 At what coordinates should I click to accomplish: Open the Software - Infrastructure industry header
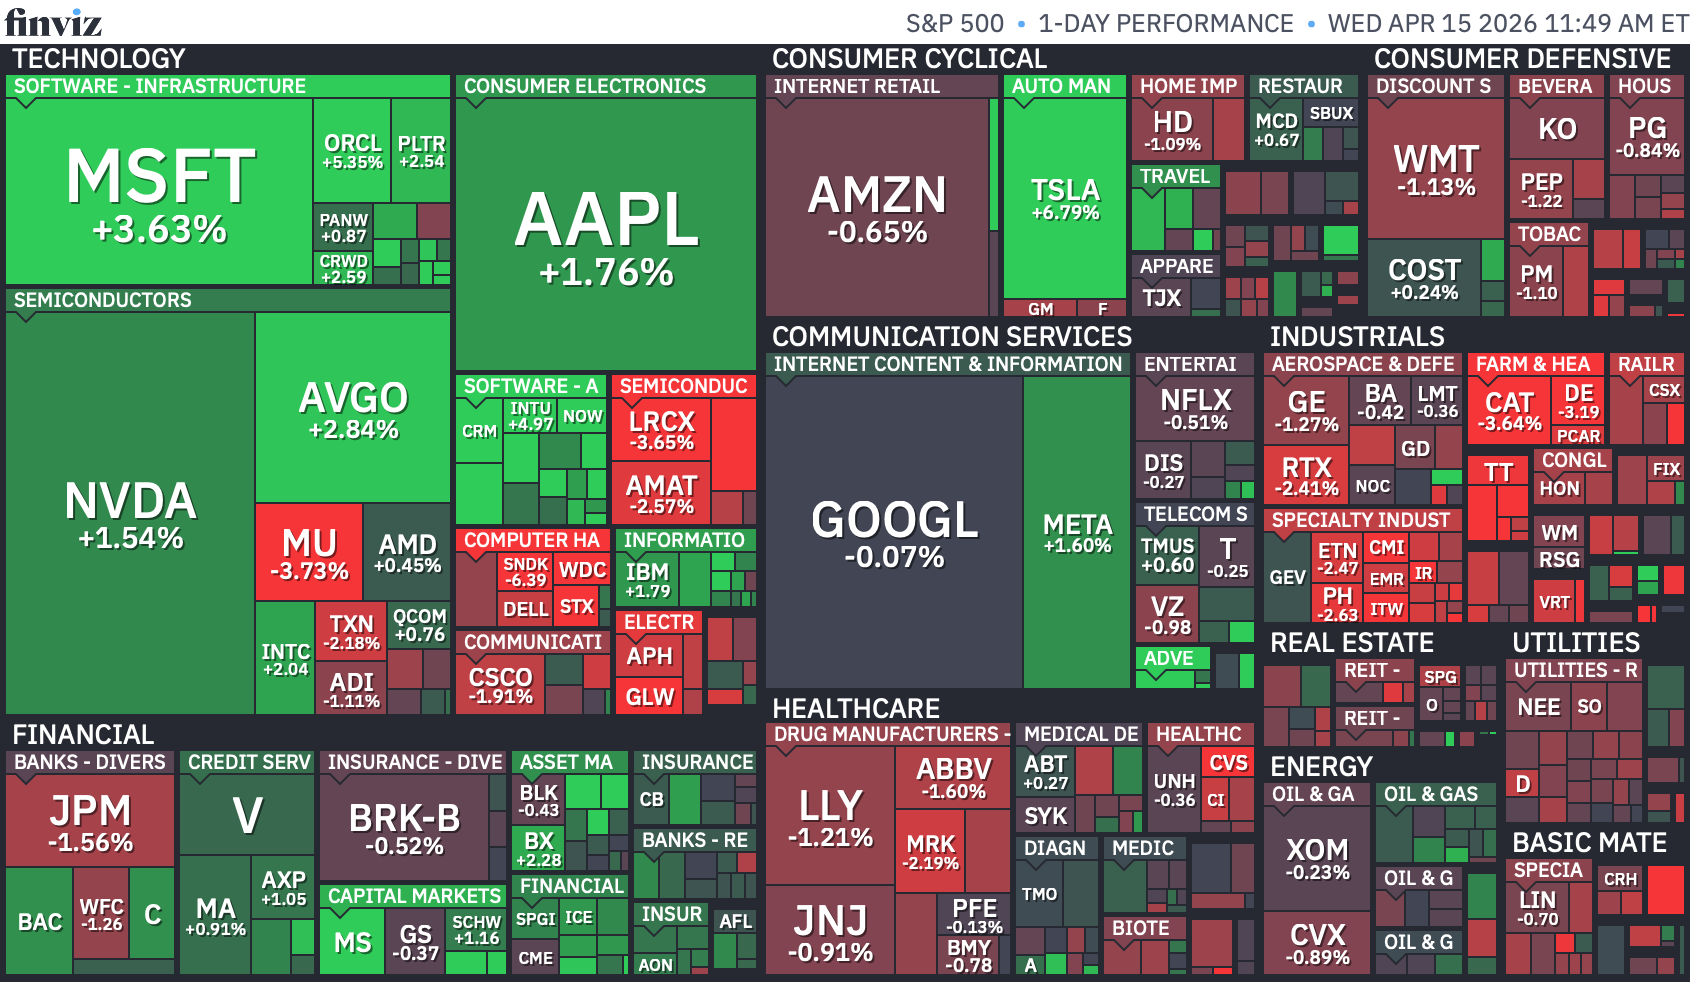point(160,86)
